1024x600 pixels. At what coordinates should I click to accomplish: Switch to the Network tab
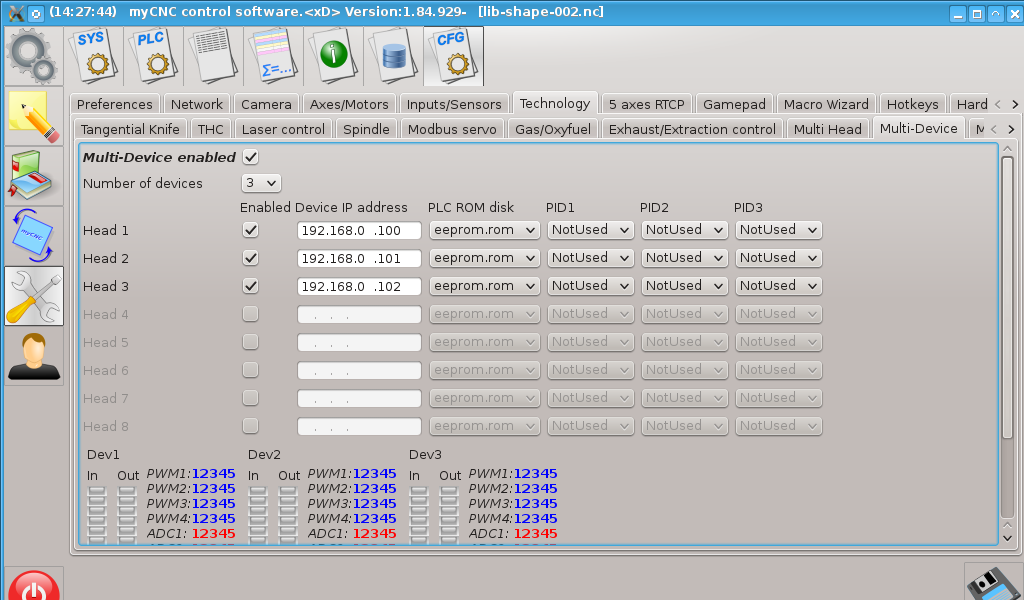click(x=197, y=104)
